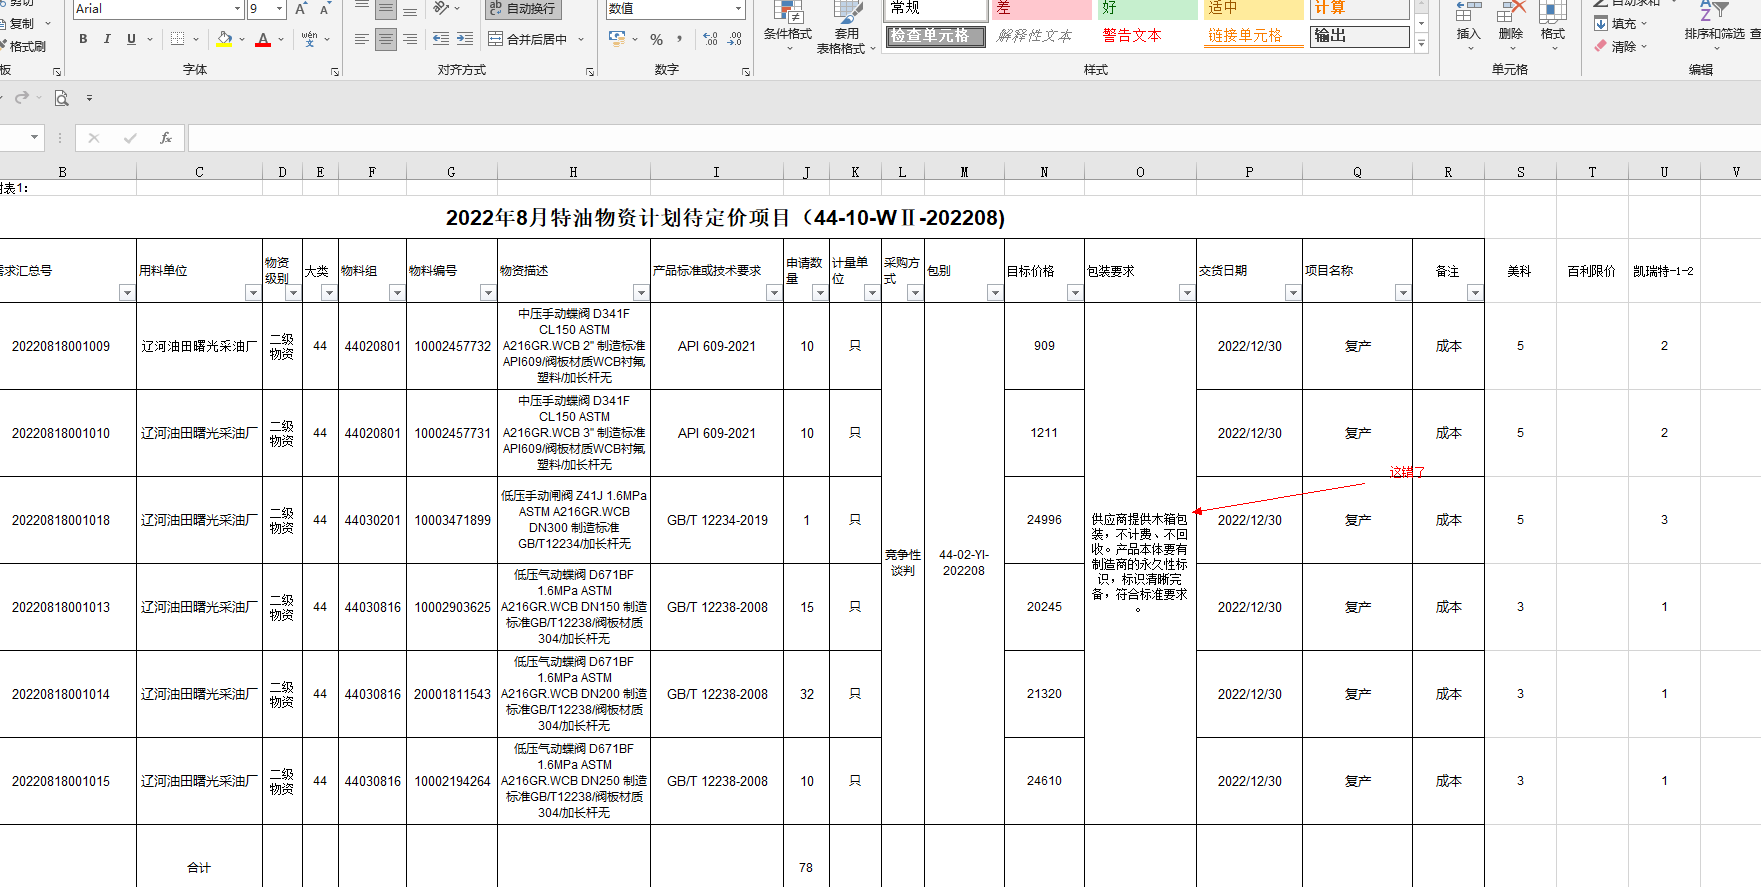Viewport: 1761px width, 887px height.
Task: Click the text orientation icon
Action: click(441, 9)
